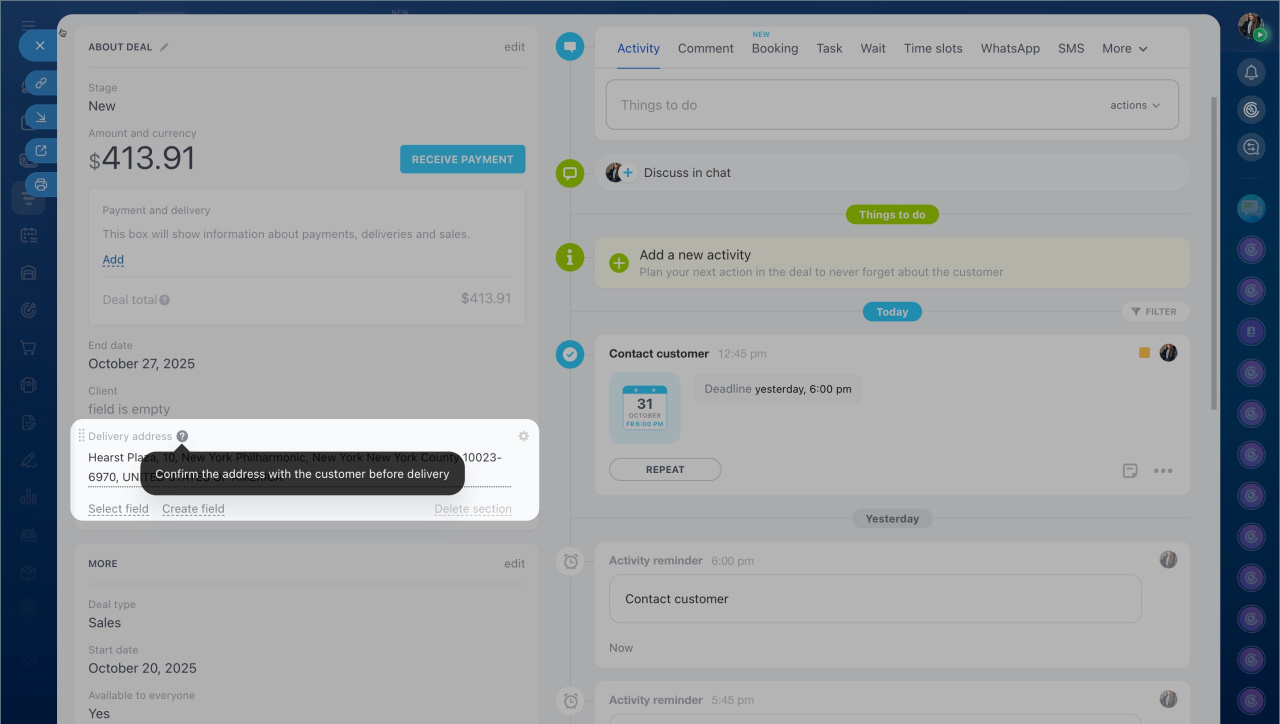Click the print icon in the left panel
Viewport: 1280px width, 724px height.
(x=41, y=184)
